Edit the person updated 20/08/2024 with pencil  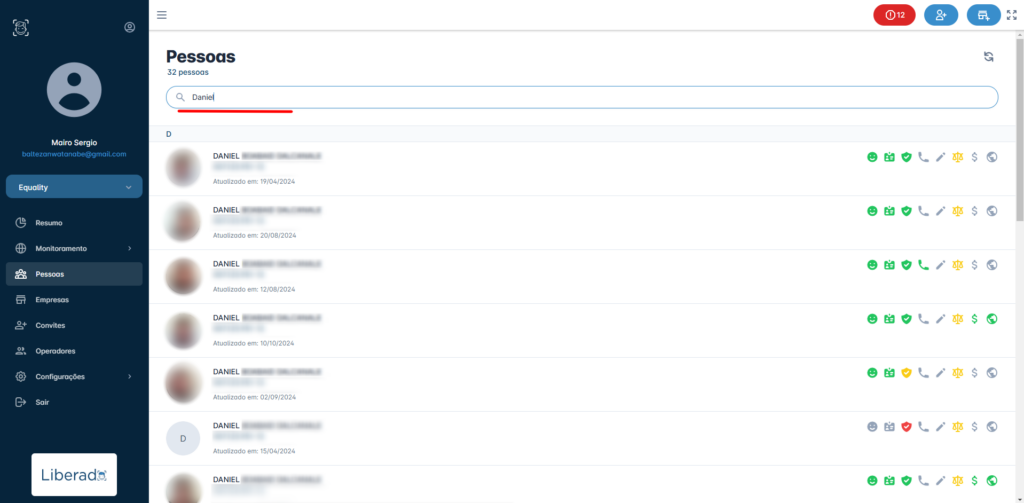point(940,211)
